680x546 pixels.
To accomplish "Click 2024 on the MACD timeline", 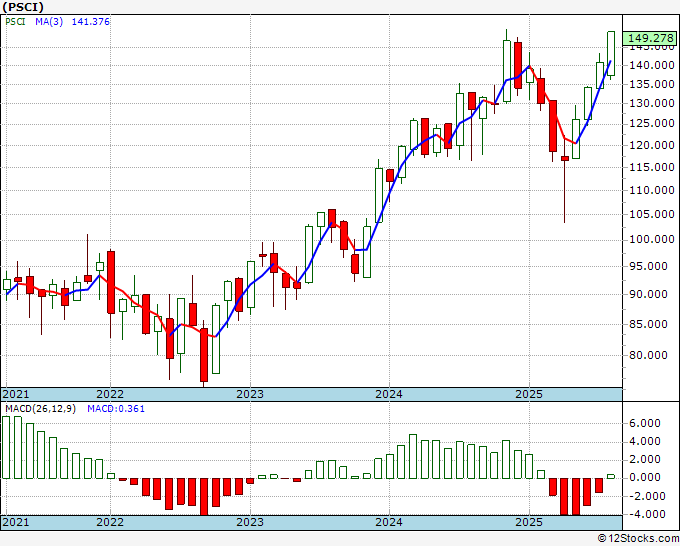I will 389,522.
